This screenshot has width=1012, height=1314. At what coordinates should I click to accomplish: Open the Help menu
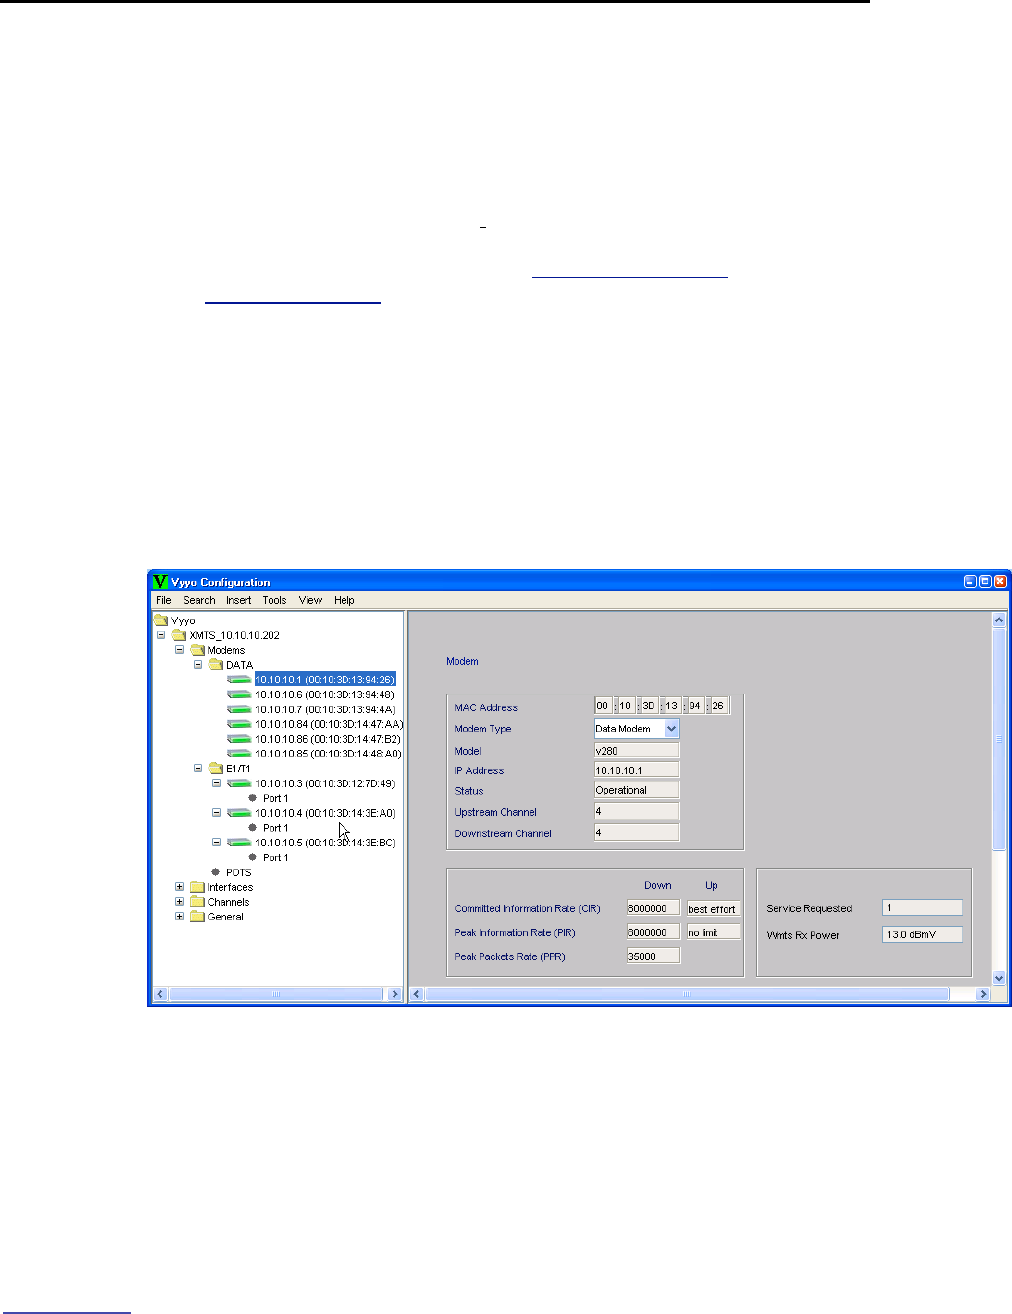point(344,600)
